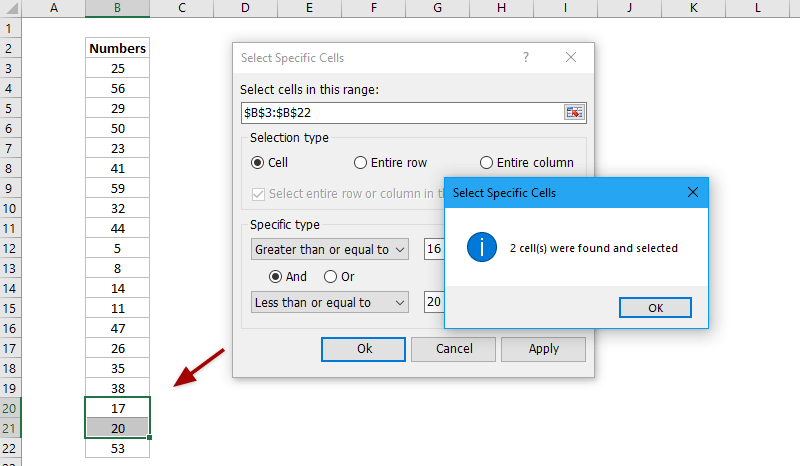Choose the Or radio button
The height and width of the screenshot is (466, 800).
click(x=330, y=277)
